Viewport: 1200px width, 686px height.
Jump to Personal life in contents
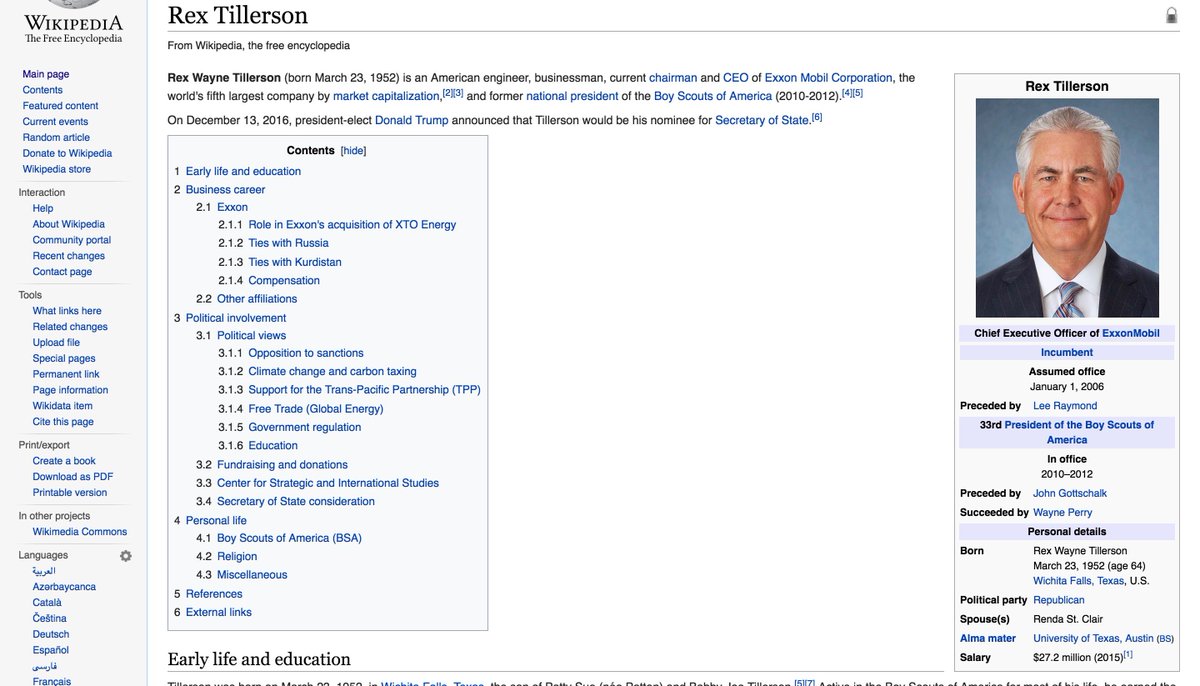click(216, 521)
